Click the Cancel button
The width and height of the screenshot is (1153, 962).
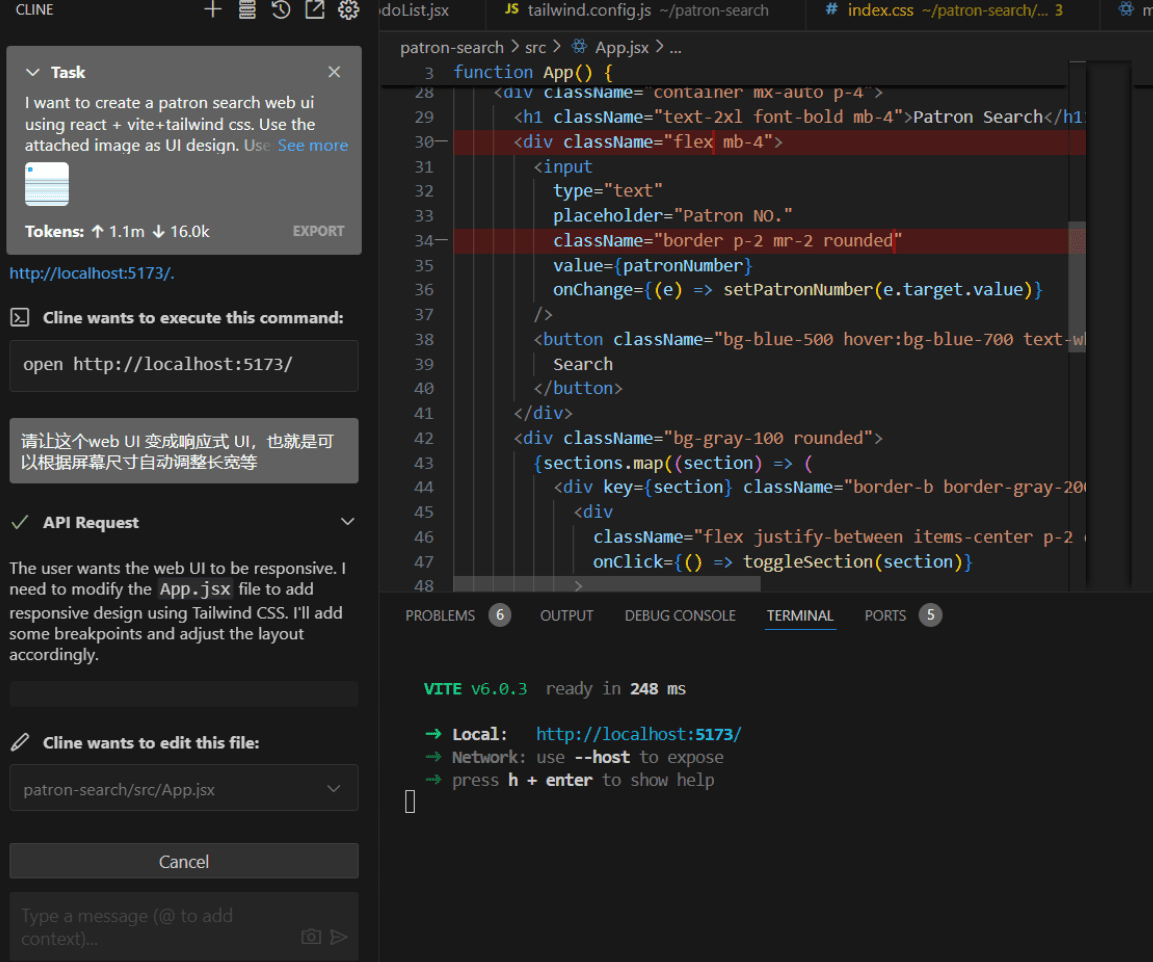(184, 861)
